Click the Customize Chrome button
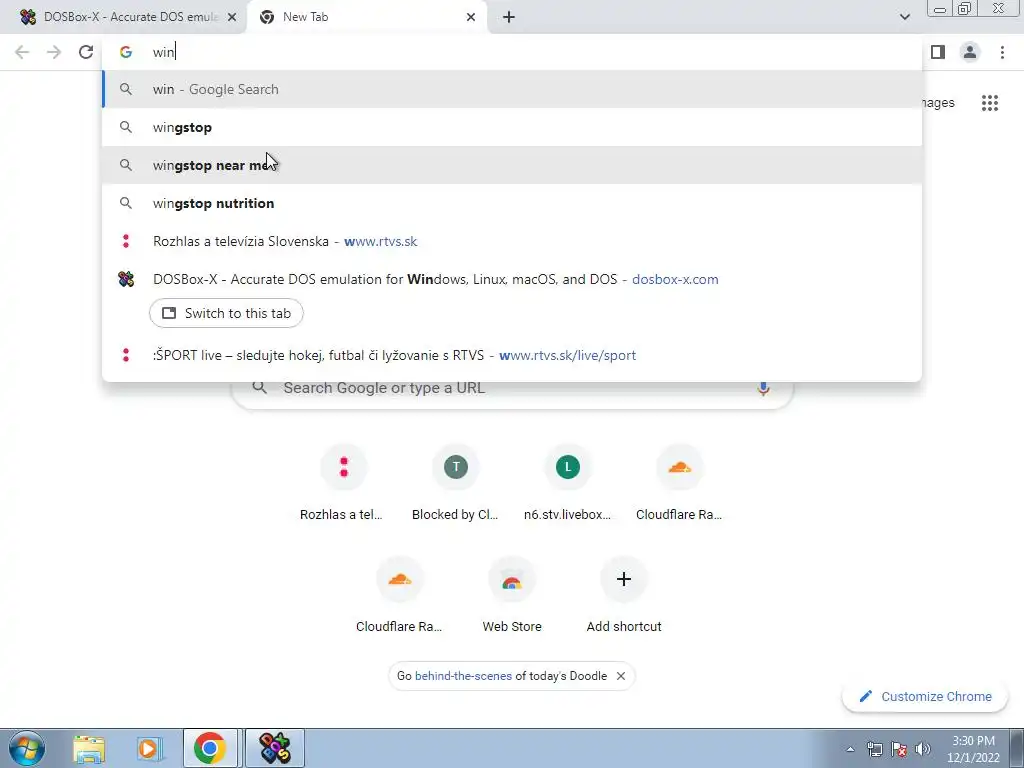Image resolution: width=1024 pixels, height=768 pixels. (x=925, y=697)
